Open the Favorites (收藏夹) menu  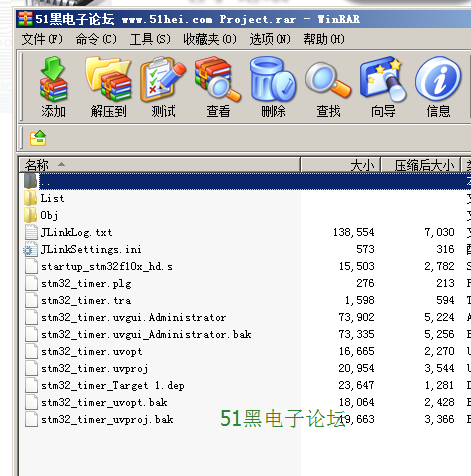[210, 39]
